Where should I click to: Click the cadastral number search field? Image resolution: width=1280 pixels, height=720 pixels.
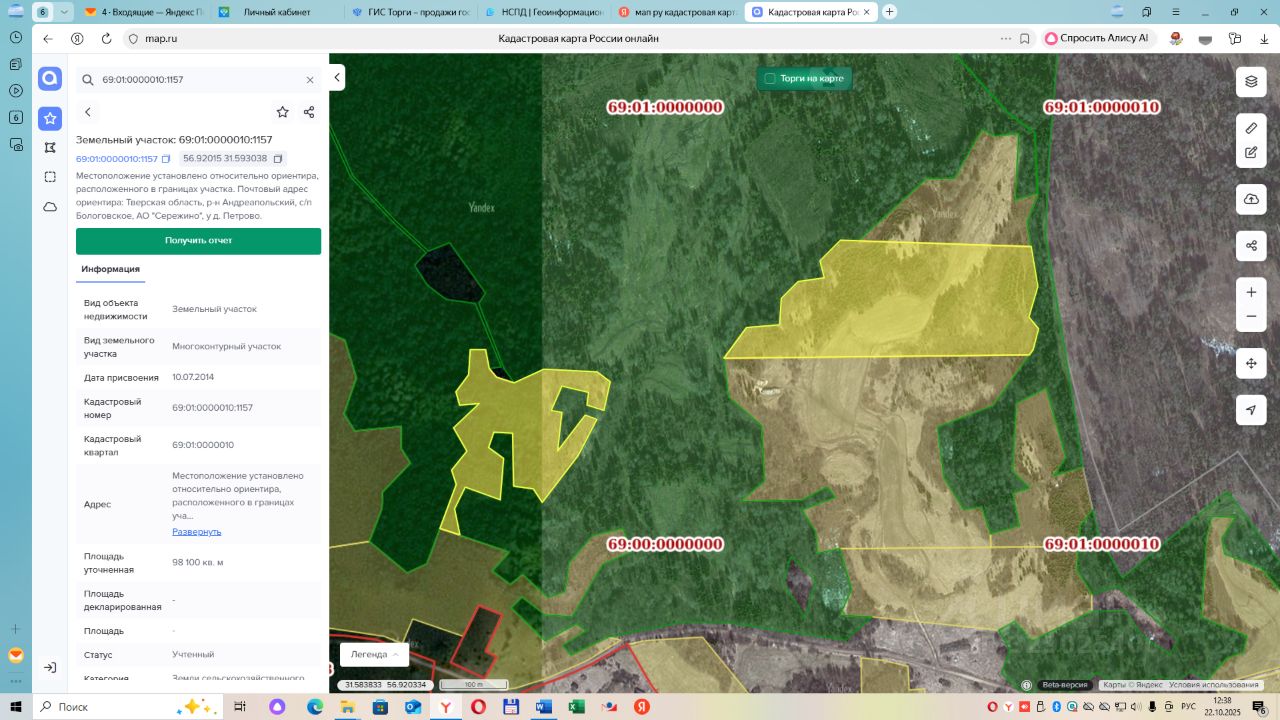click(200, 80)
